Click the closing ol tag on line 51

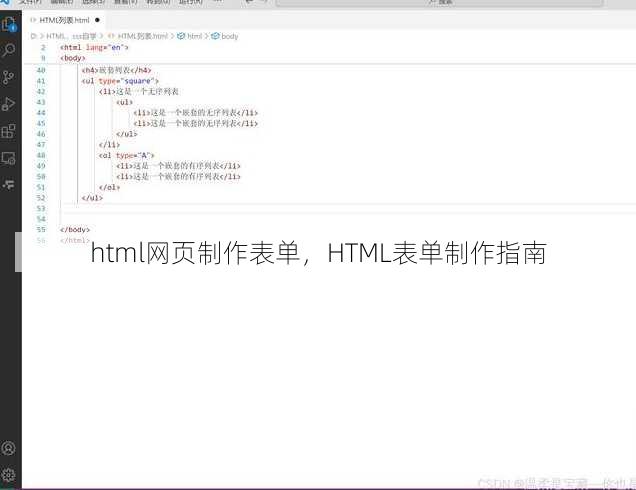coord(109,187)
